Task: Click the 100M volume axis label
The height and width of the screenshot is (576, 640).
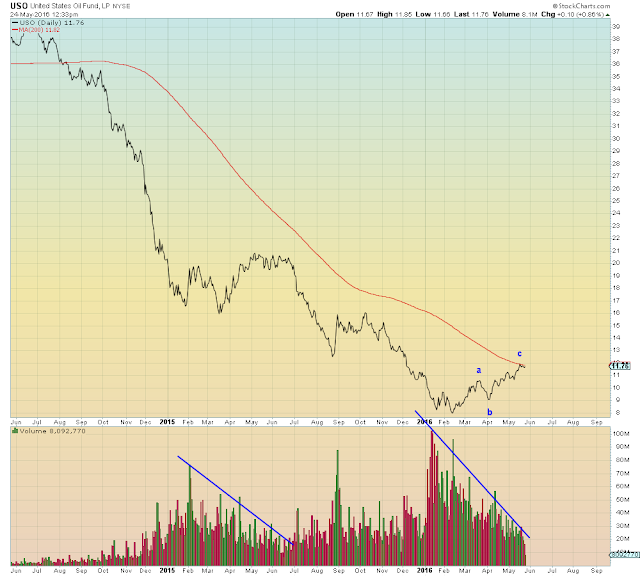Action: (622, 434)
